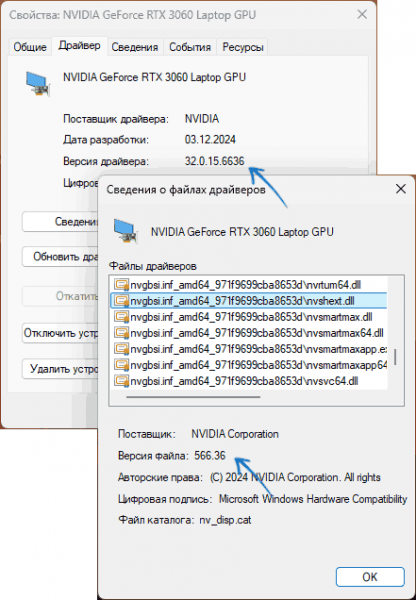Click the Поставщик драйвера value NVIDIA

[202, 119]
